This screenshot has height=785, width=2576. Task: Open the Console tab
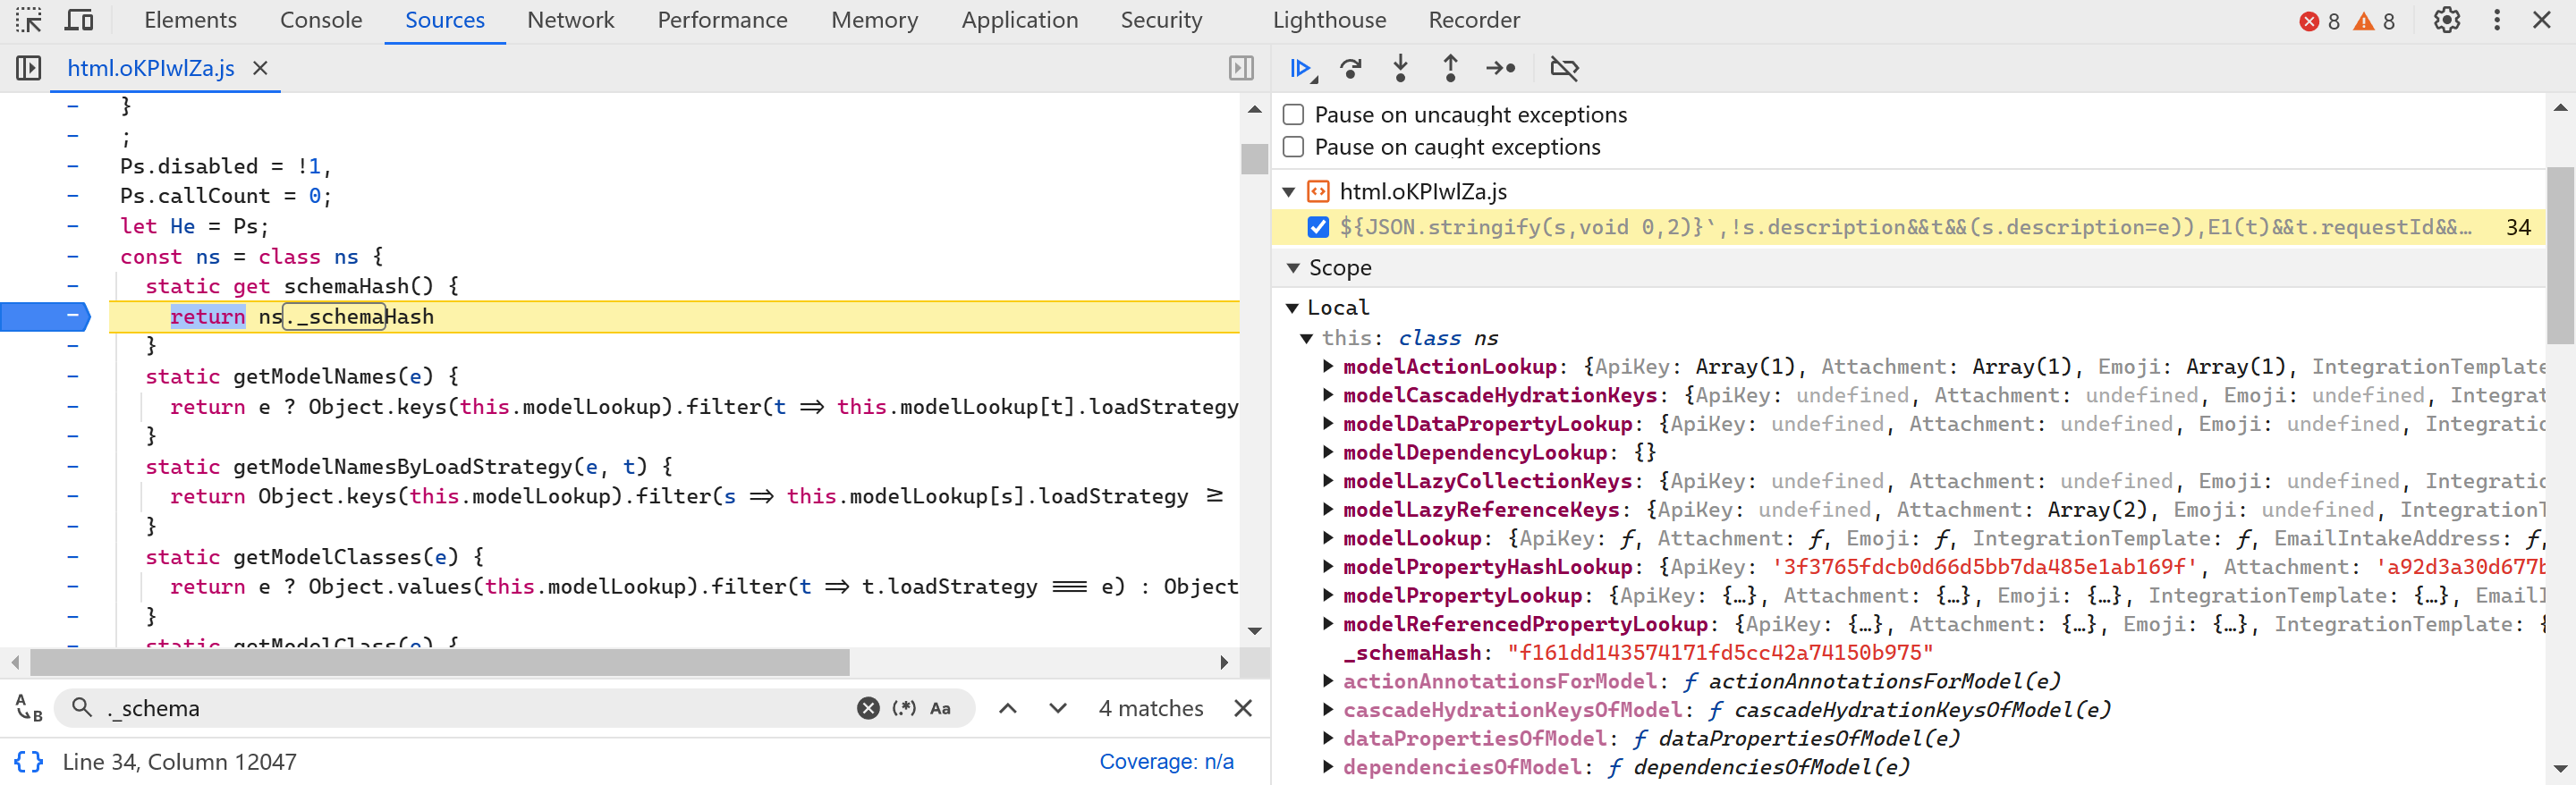[x=320, y=20]
